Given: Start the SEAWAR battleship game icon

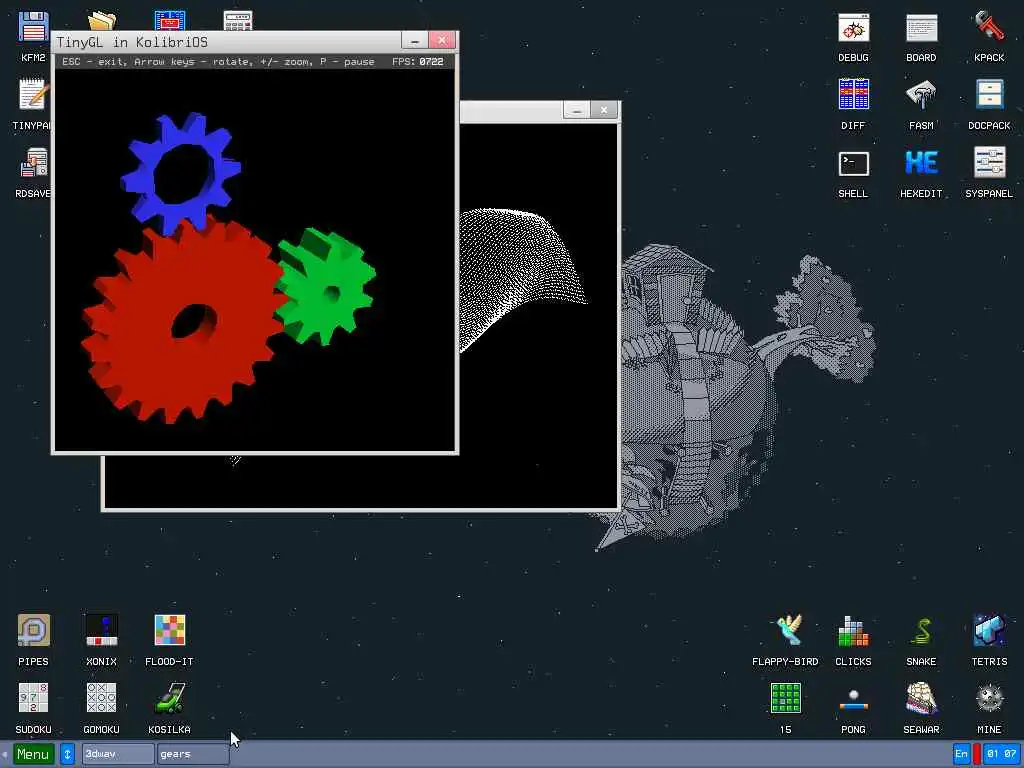Looking at the screenshot, I should click(921, 699).
